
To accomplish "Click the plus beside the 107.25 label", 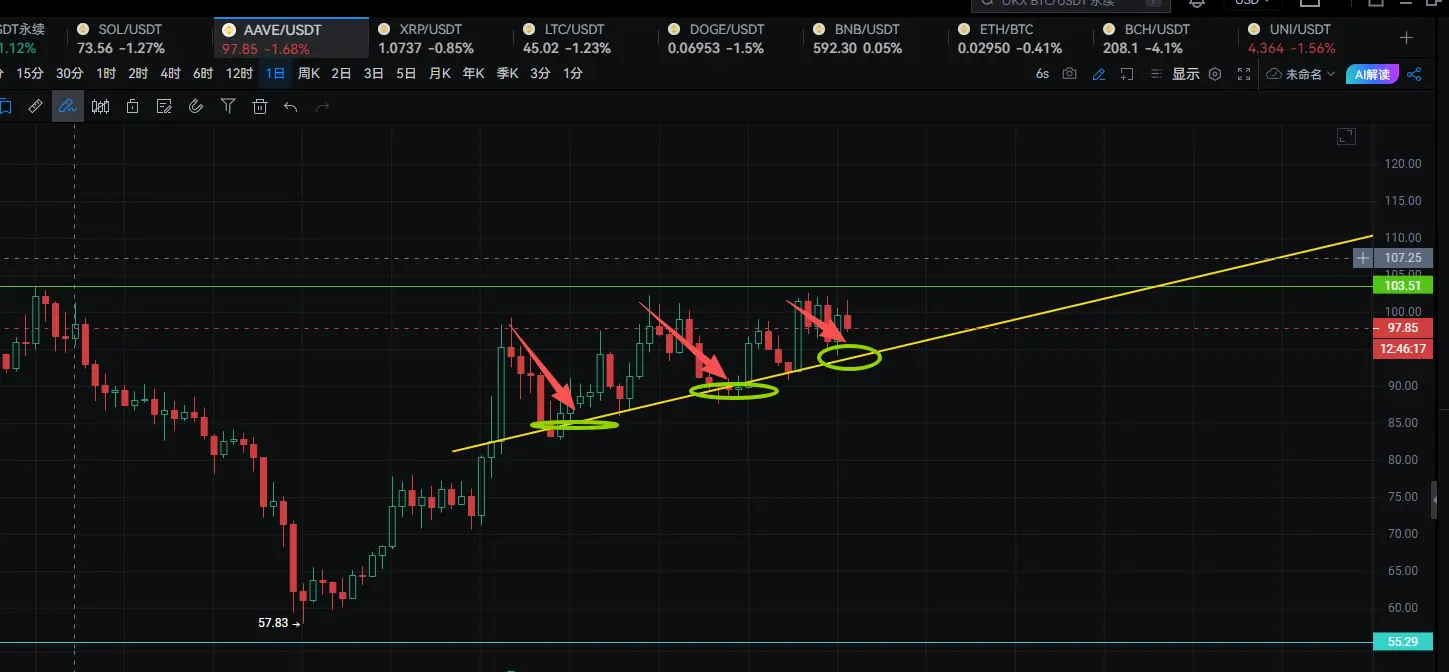I will tap(1363, 258).
